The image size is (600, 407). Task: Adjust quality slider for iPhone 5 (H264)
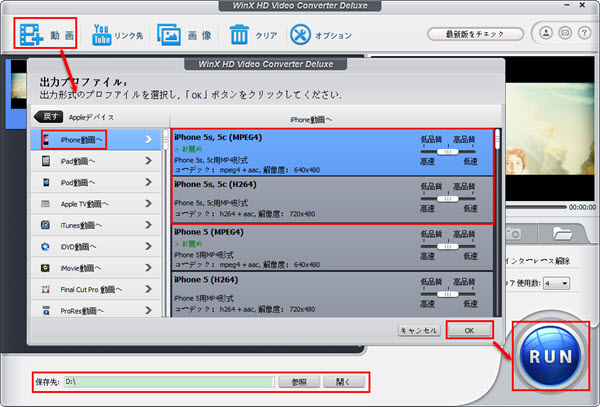click(448, 294)
